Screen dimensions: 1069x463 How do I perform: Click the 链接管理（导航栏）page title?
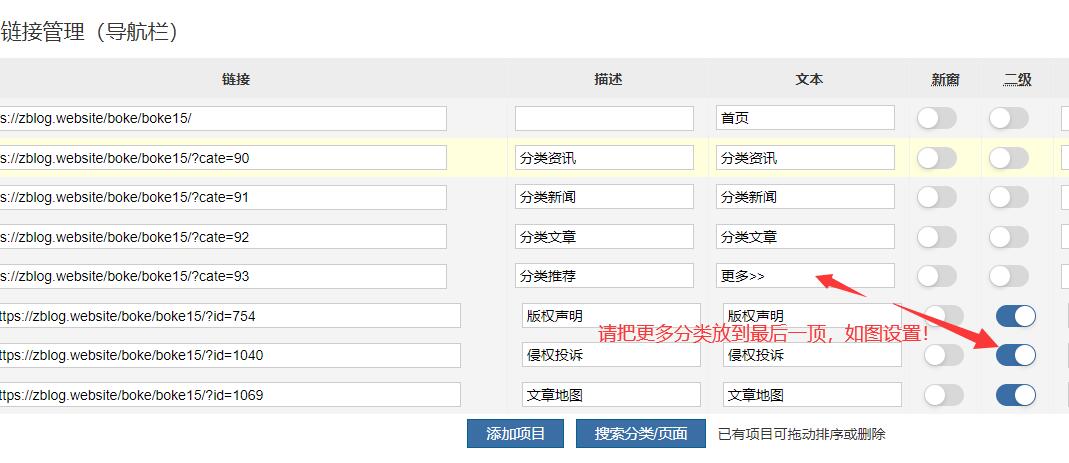pos(90,31)
